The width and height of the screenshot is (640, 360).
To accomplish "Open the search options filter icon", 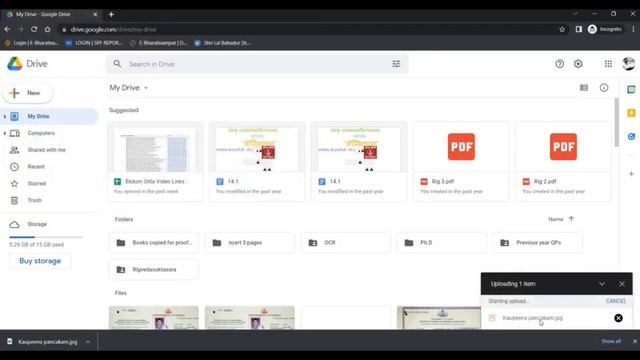I will click(x=396, y=64).
